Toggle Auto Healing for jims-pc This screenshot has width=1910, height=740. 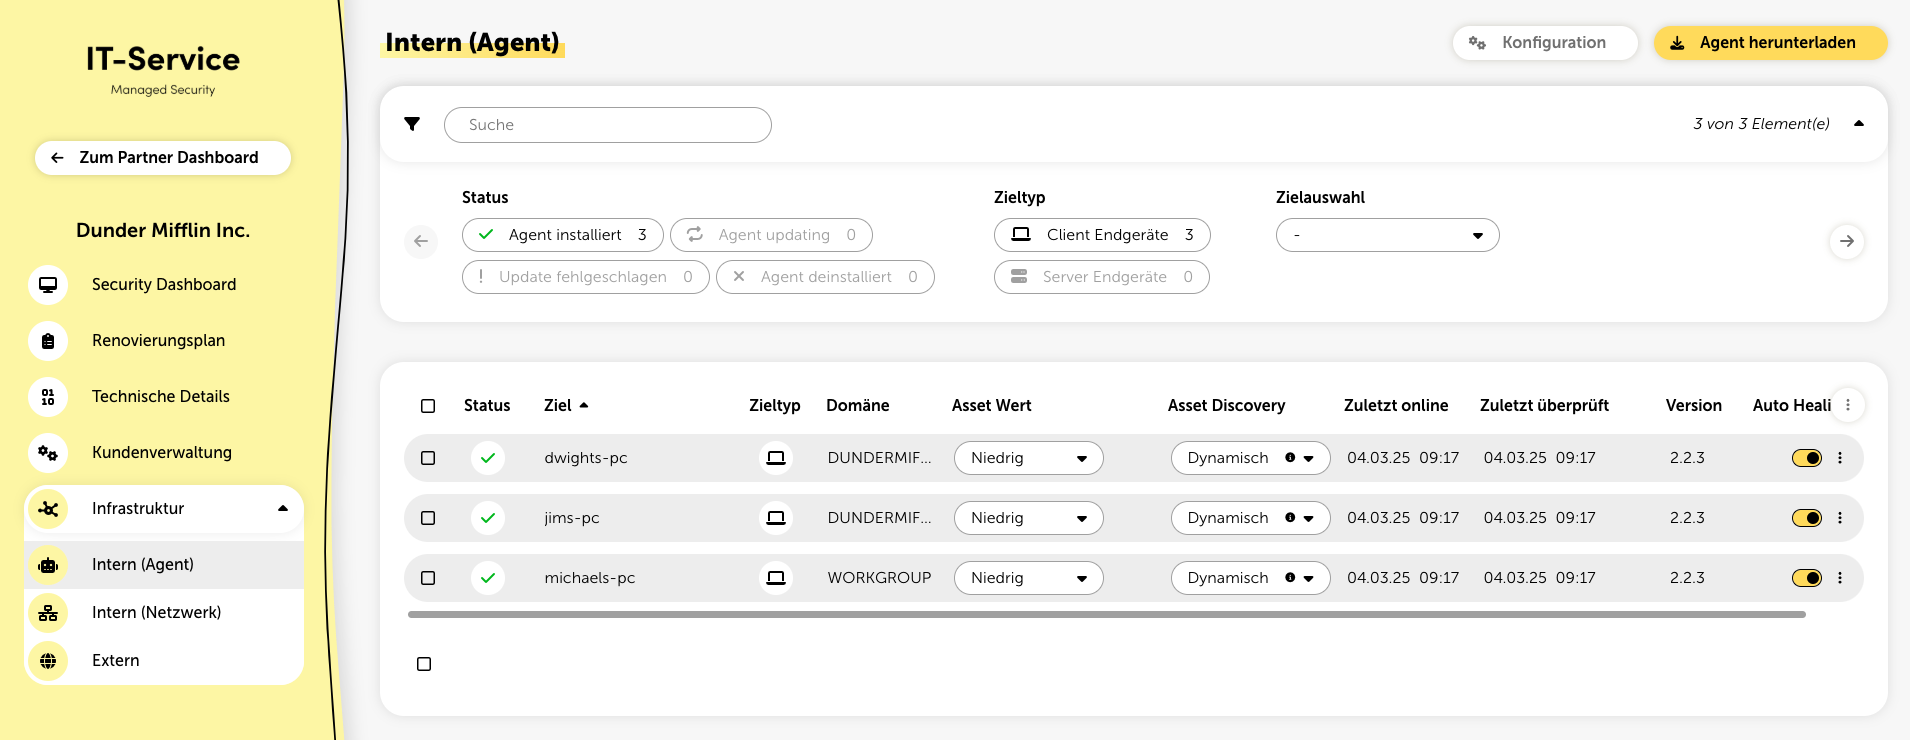tap(1806, 518)
